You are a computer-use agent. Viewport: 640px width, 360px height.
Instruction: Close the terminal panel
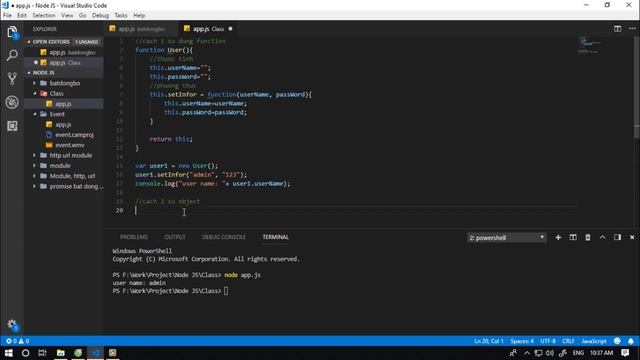pyautogui.click(x=632, y=237)
